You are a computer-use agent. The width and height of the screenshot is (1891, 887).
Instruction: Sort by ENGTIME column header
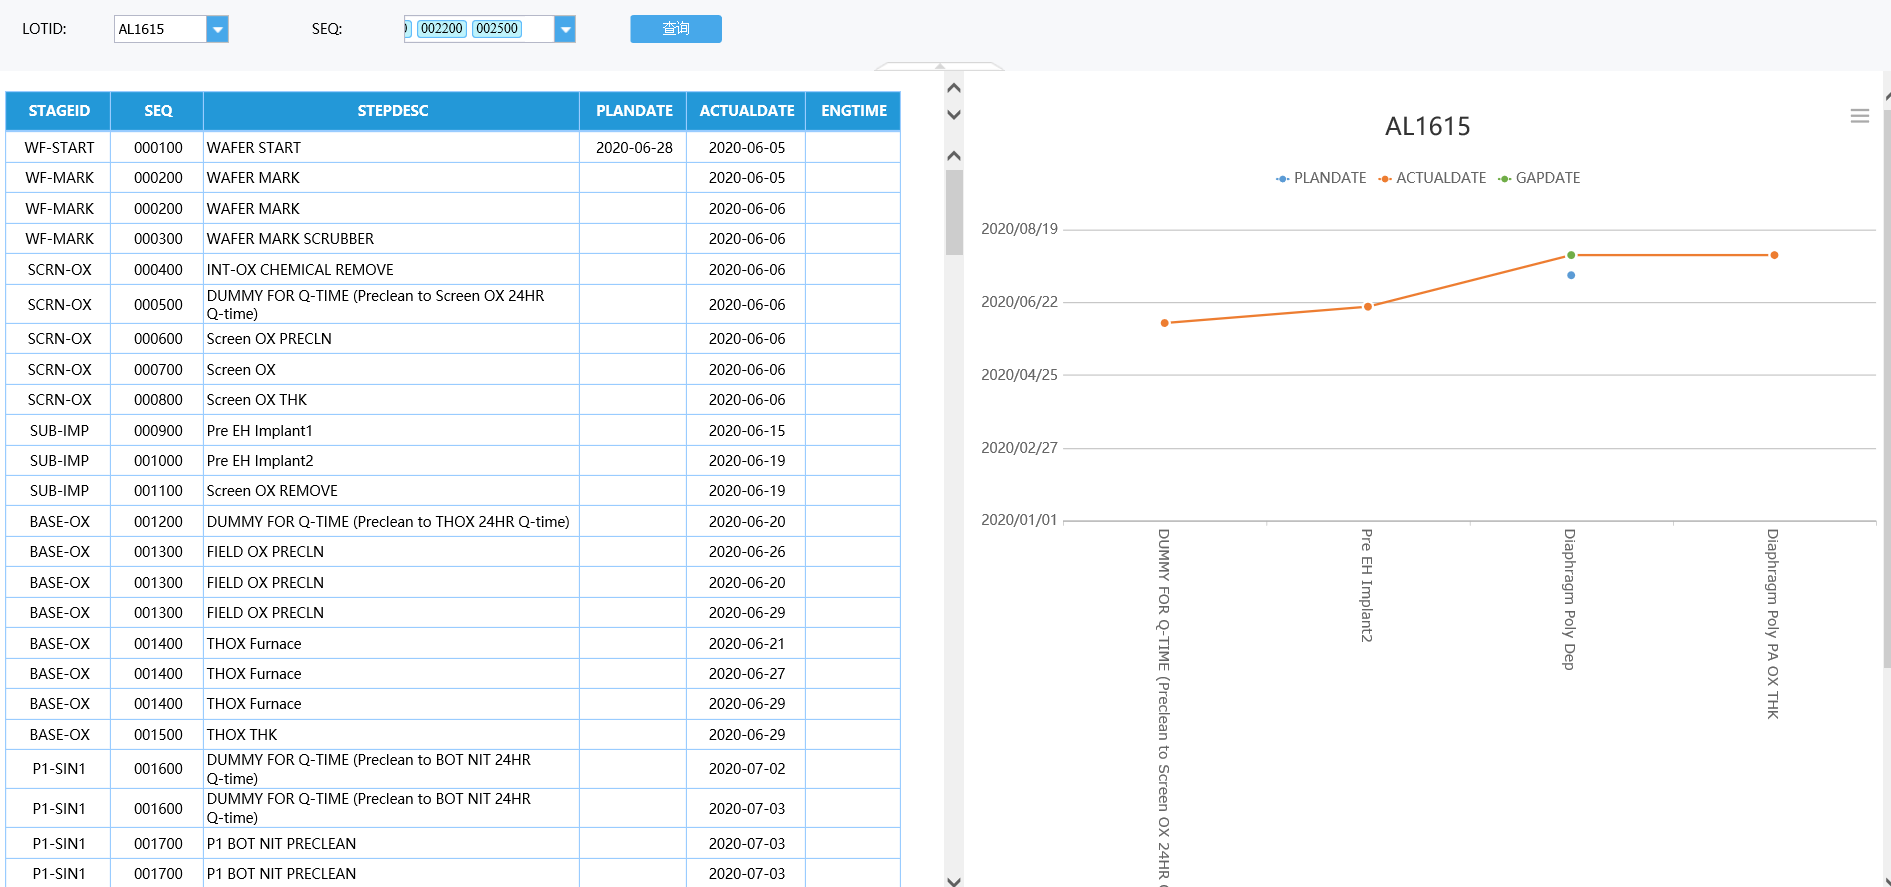click(x=854, y=111)
